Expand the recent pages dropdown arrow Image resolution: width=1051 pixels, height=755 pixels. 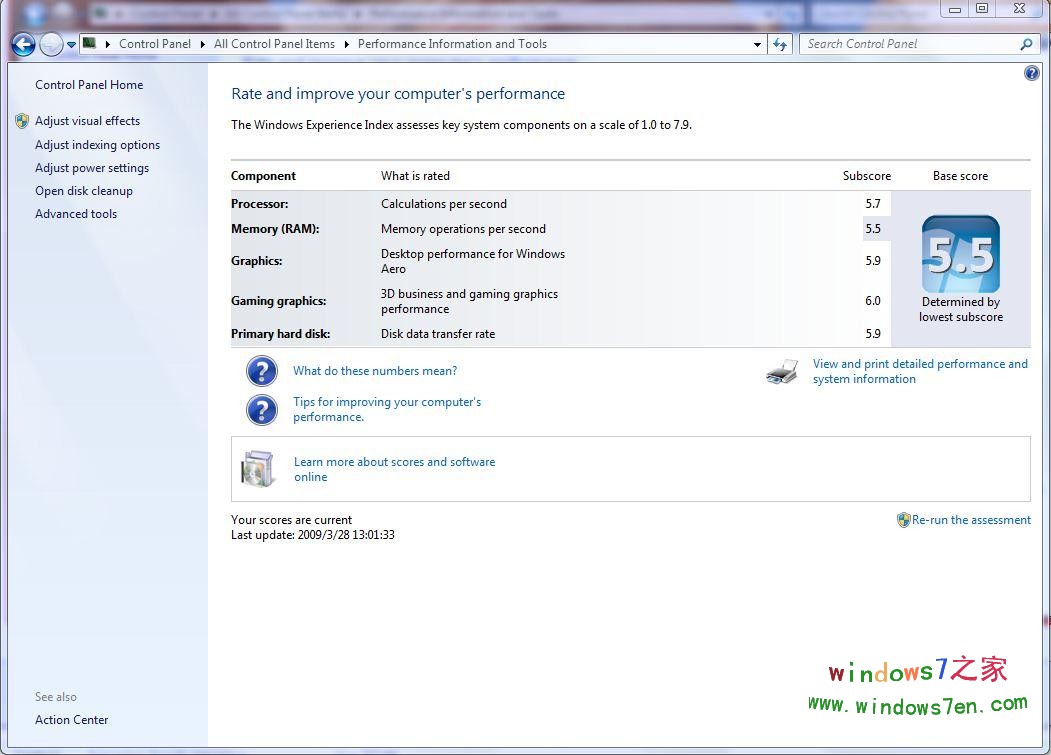72,44
